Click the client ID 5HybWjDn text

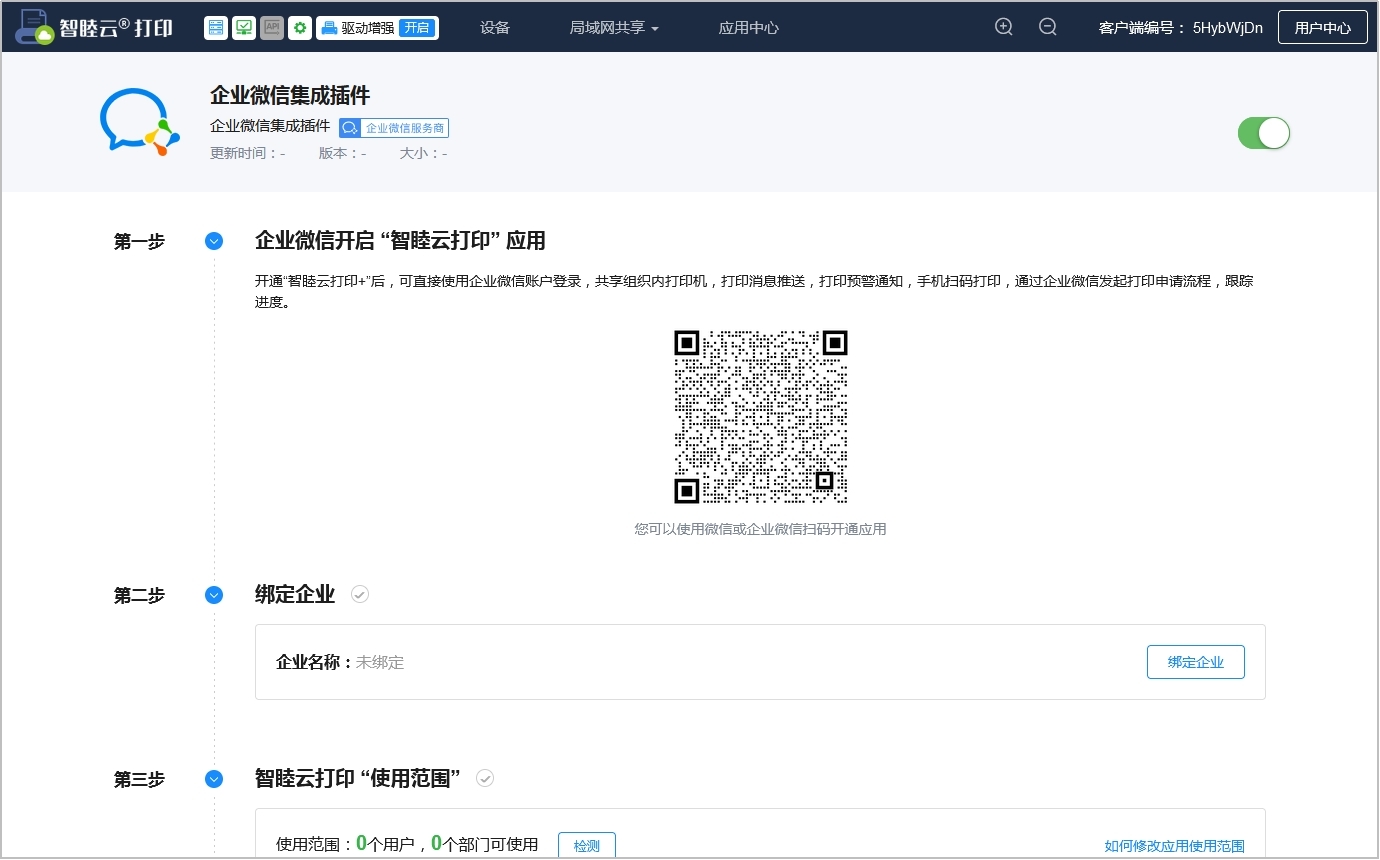point(1228,28)
